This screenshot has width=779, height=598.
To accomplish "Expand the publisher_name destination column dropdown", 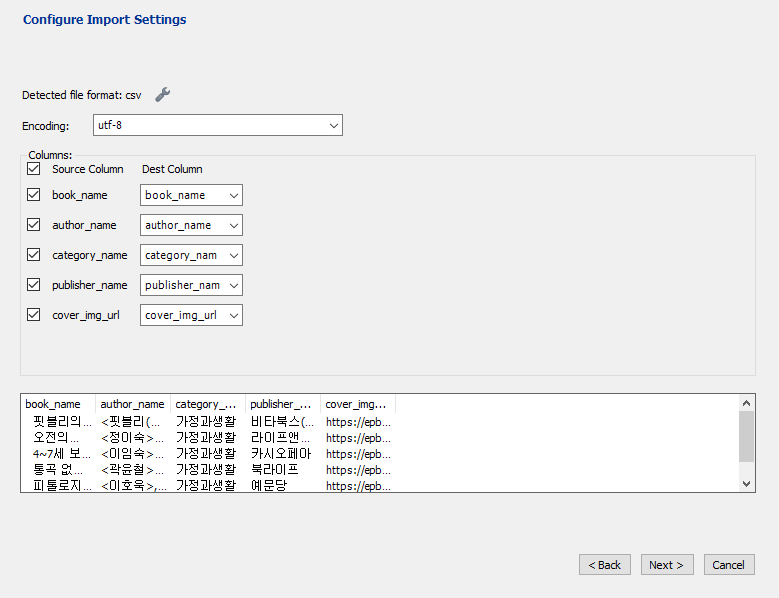I will click(x=192, y=285).
